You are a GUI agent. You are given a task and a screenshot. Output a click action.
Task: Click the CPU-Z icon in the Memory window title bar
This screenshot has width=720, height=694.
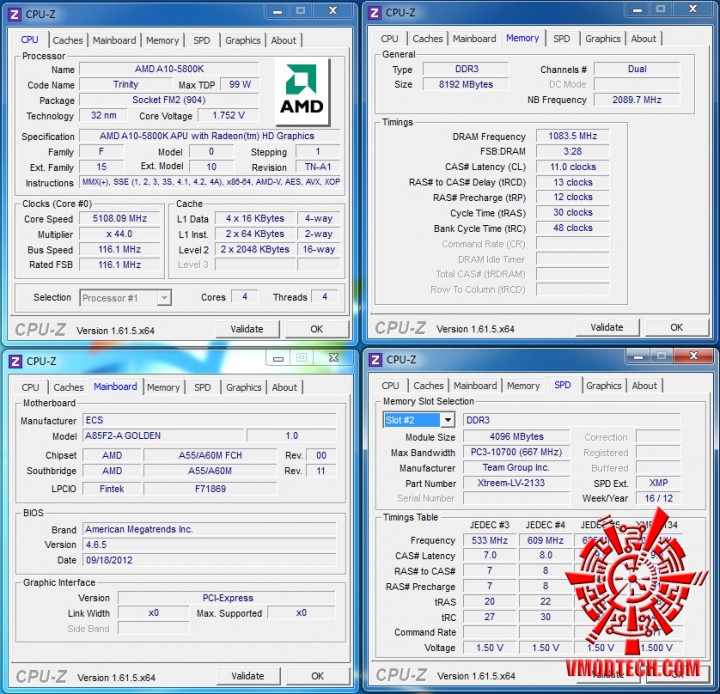[x=375, y=13]
